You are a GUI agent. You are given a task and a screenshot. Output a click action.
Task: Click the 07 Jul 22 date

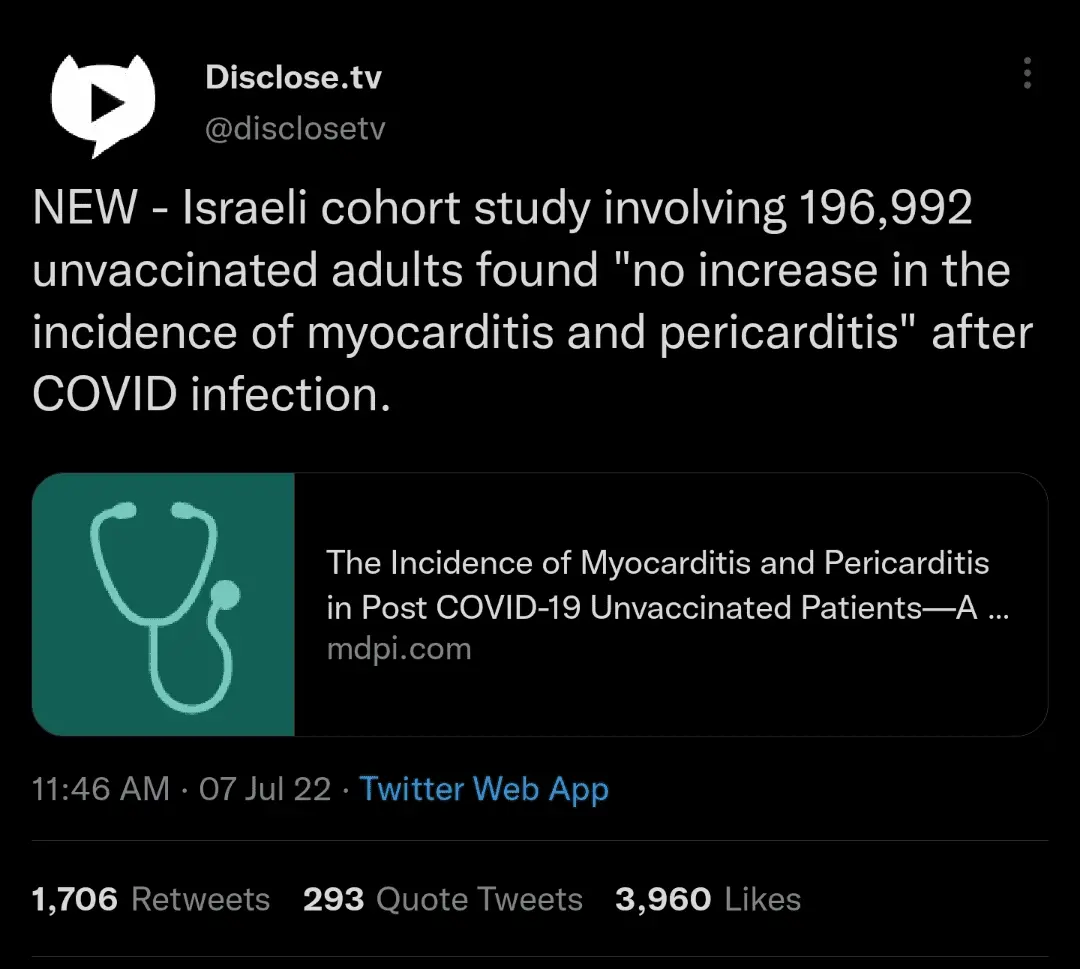click(265, 789)
